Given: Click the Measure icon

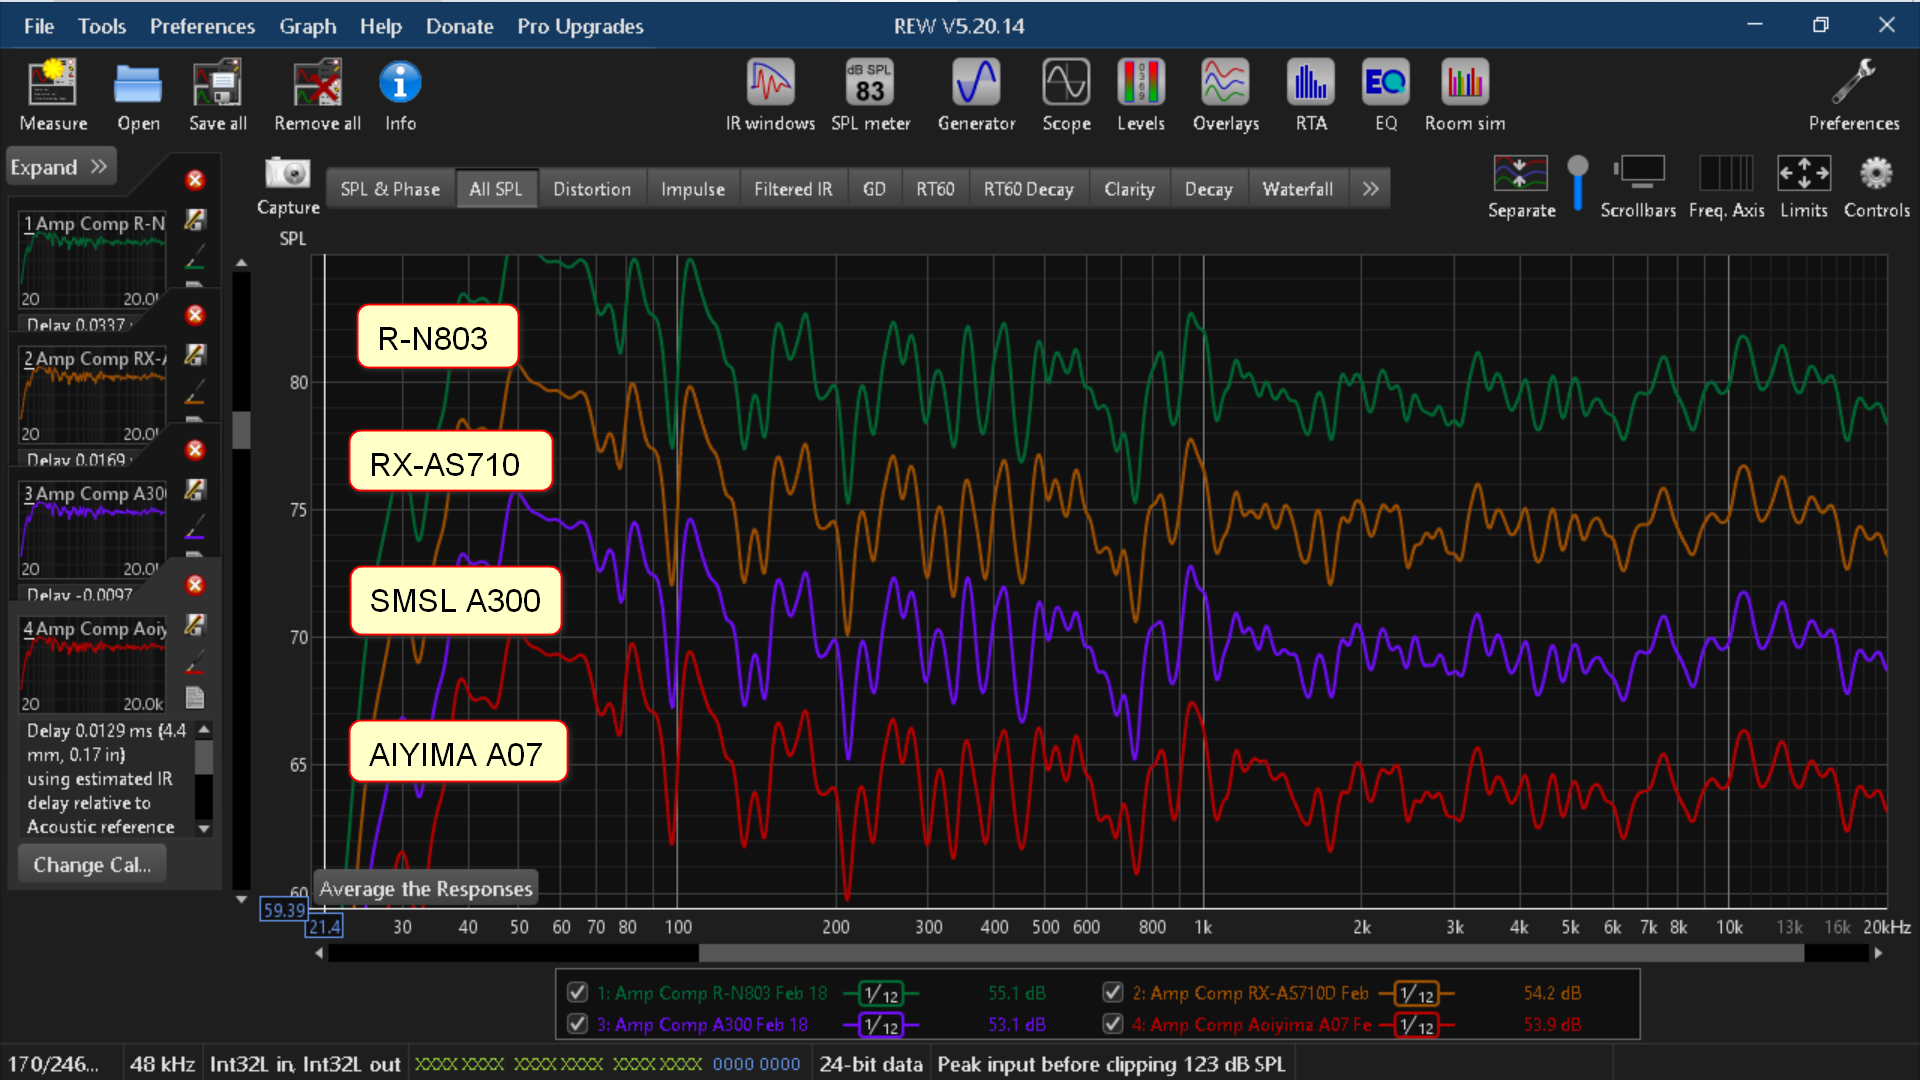Looking at the screenshot, I should pyautogui.click(x=53, y=95).
